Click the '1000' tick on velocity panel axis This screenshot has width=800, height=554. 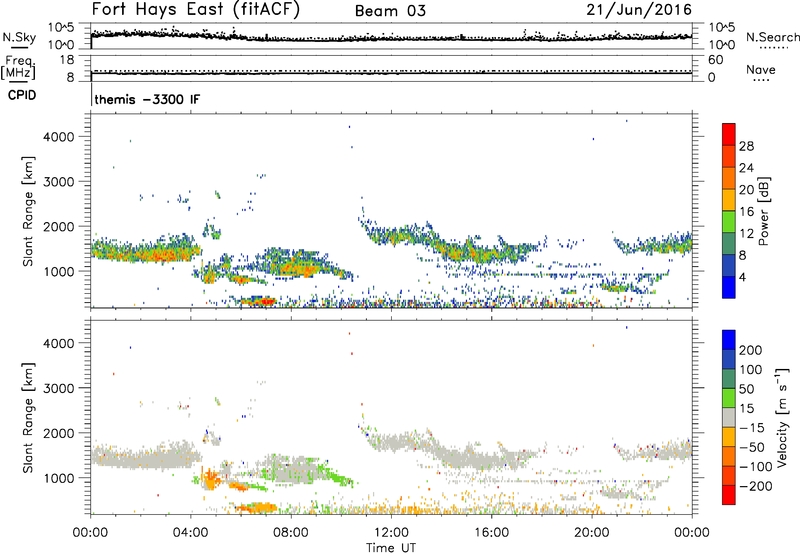point(59,478)
